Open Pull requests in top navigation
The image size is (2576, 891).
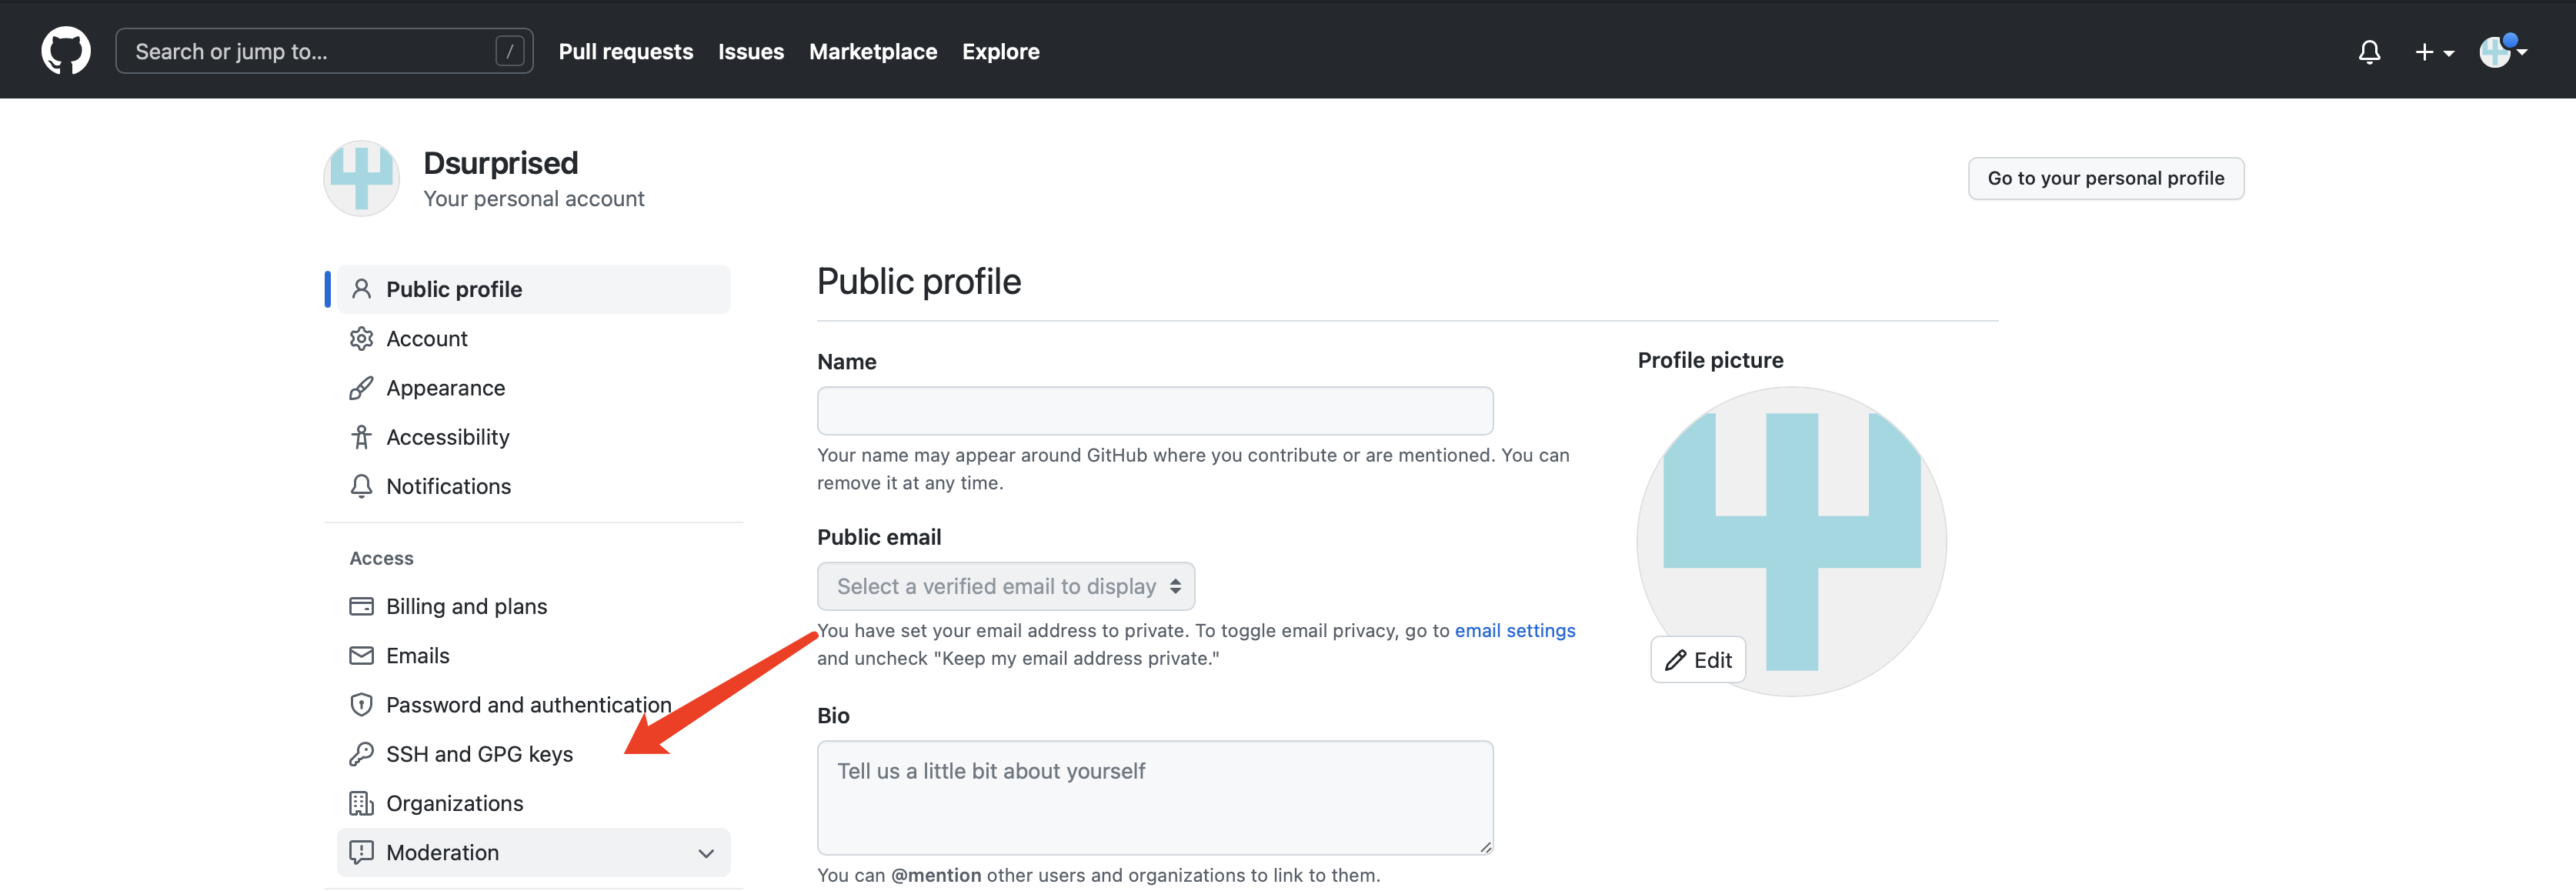coord(625,51)
